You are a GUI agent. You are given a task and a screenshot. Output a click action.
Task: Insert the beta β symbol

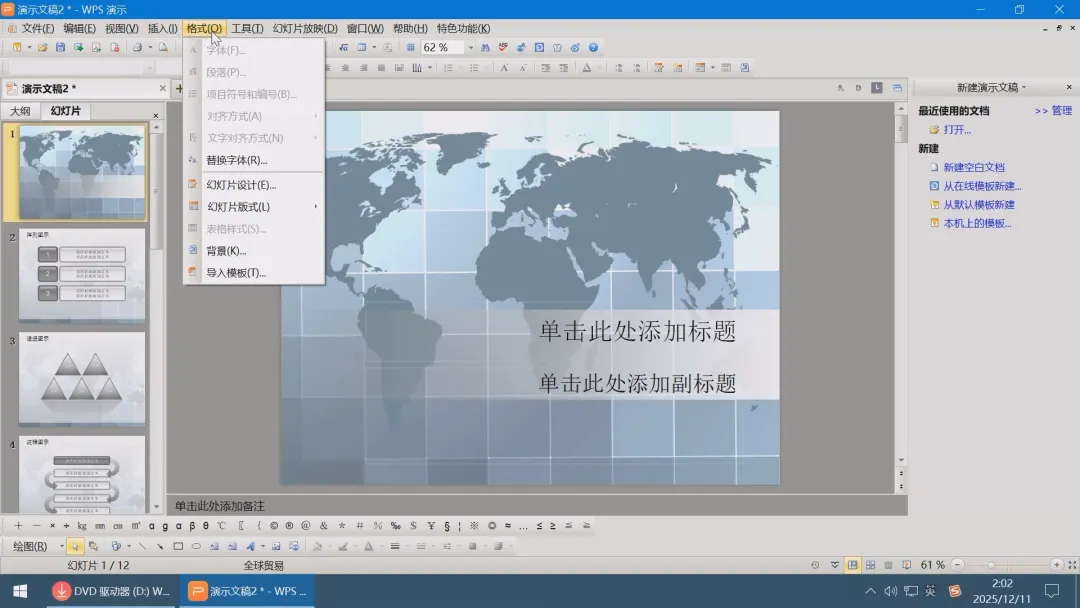coord(192,525)
